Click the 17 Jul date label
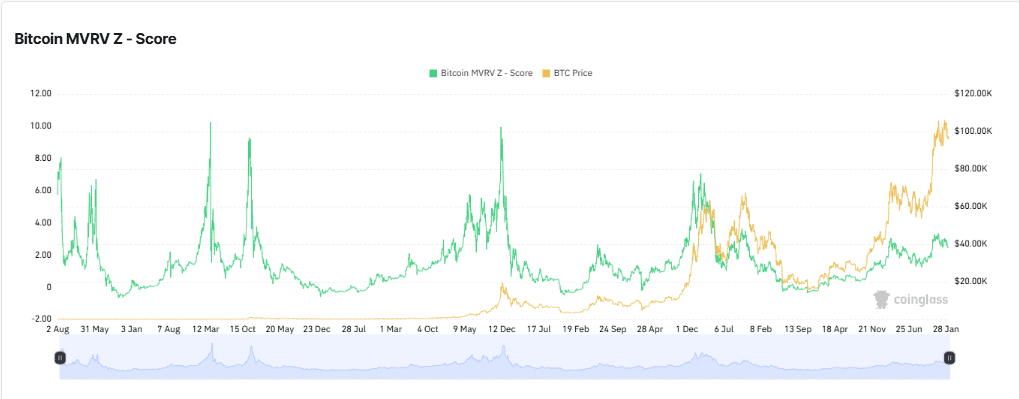 pyautogui.click(x=539, y=329)
